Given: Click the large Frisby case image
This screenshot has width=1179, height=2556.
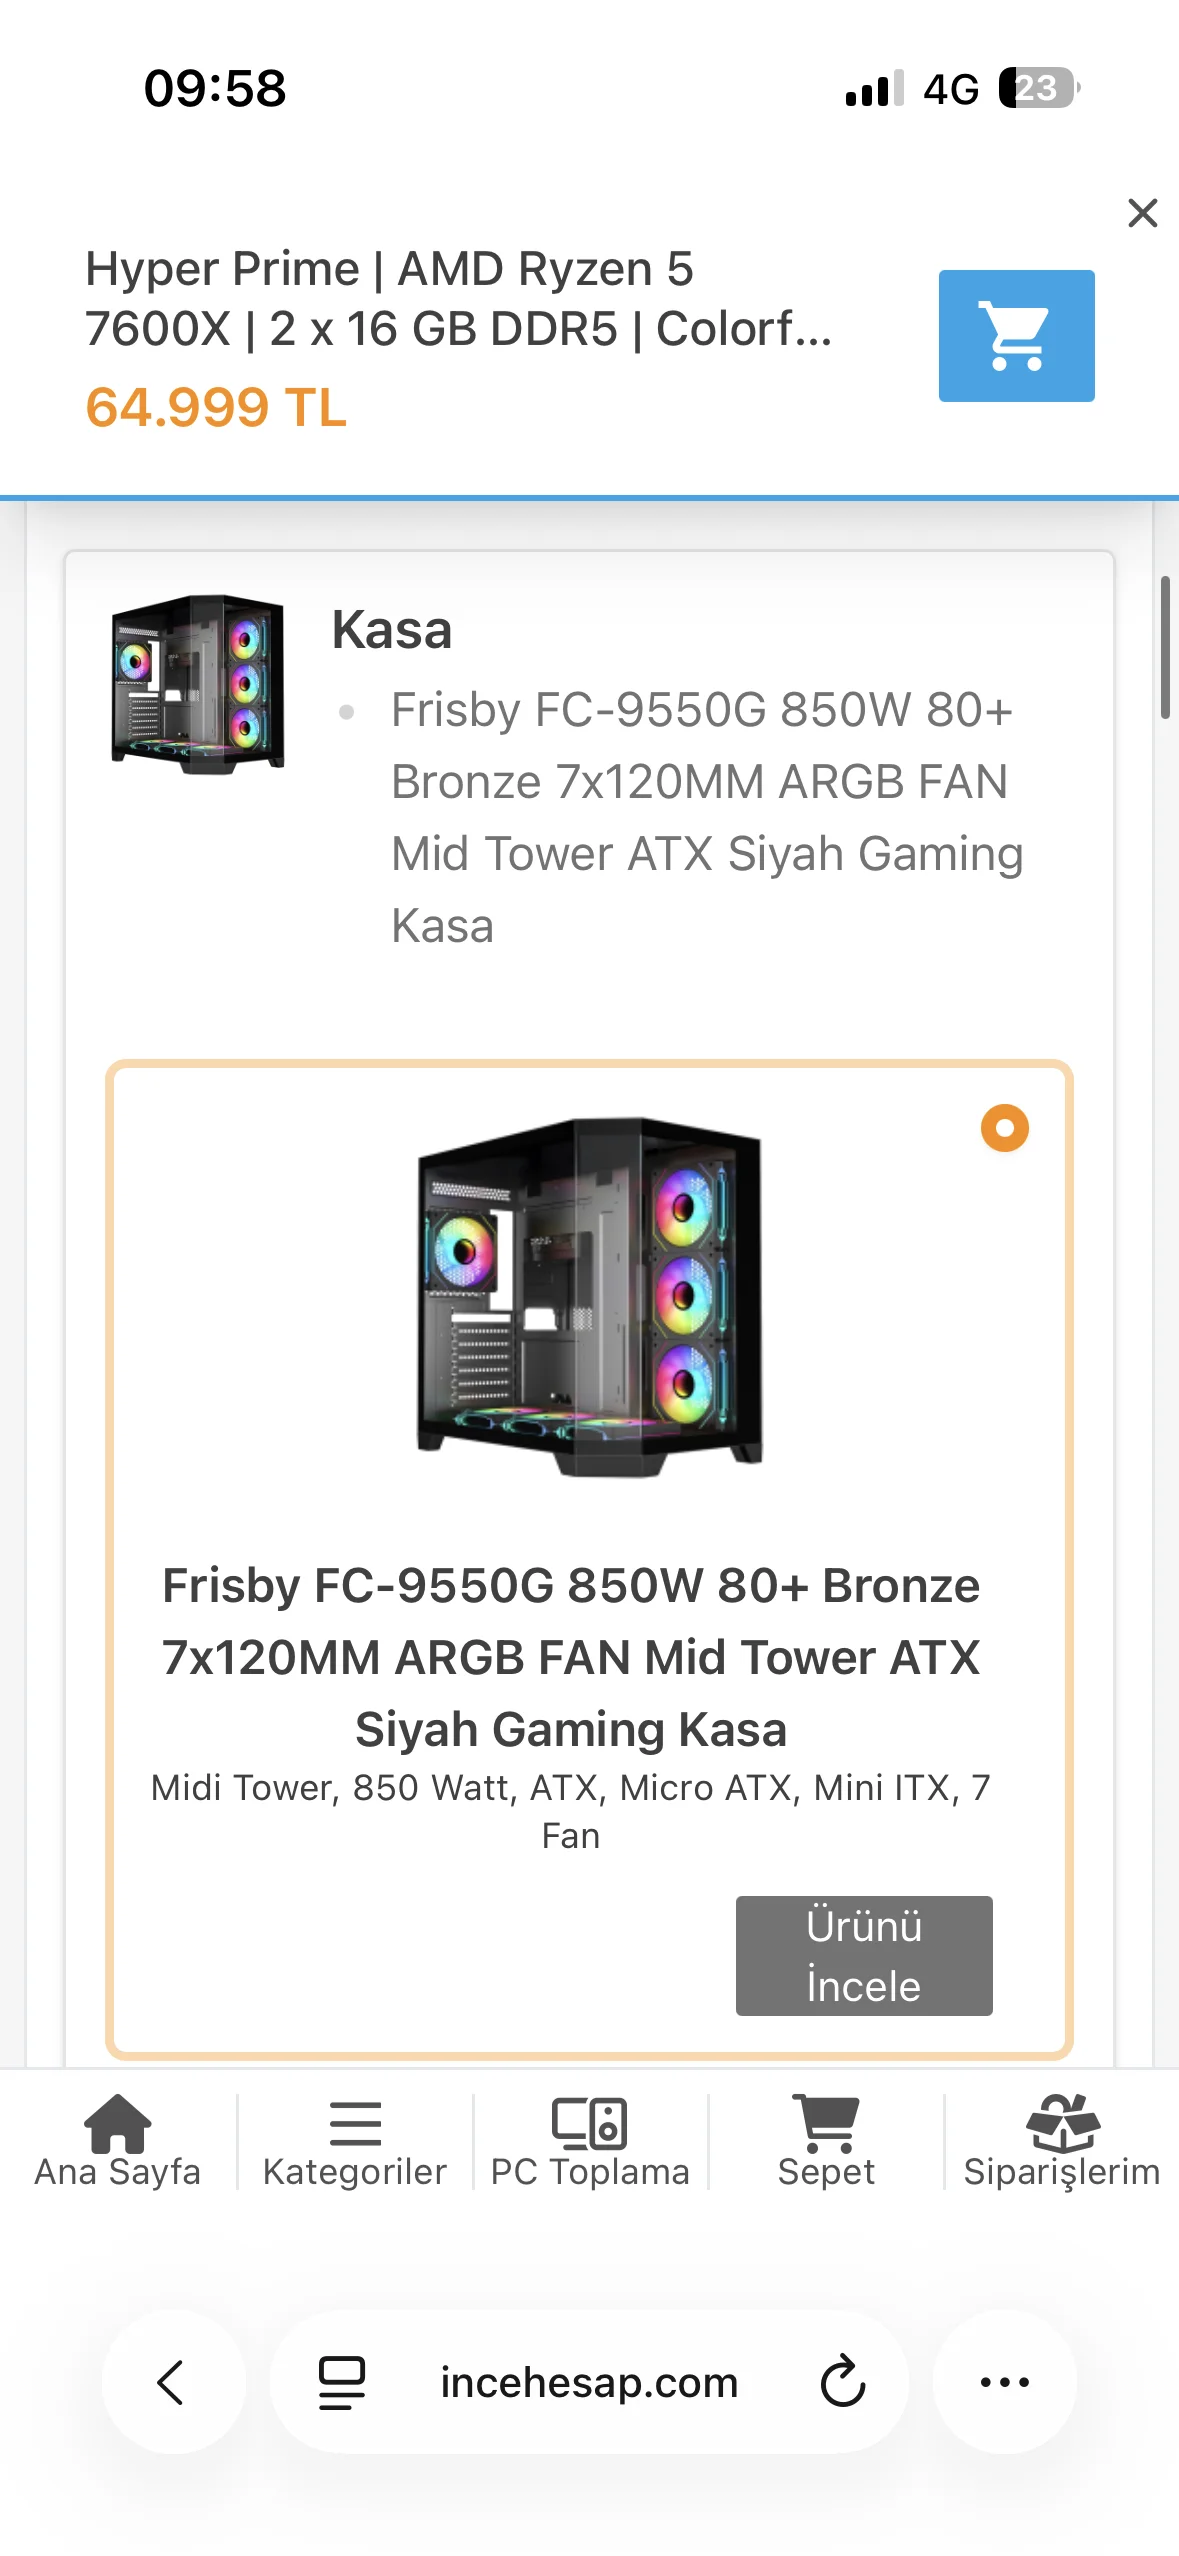Looking at the screenshot, I should (x=590, y=1296).
